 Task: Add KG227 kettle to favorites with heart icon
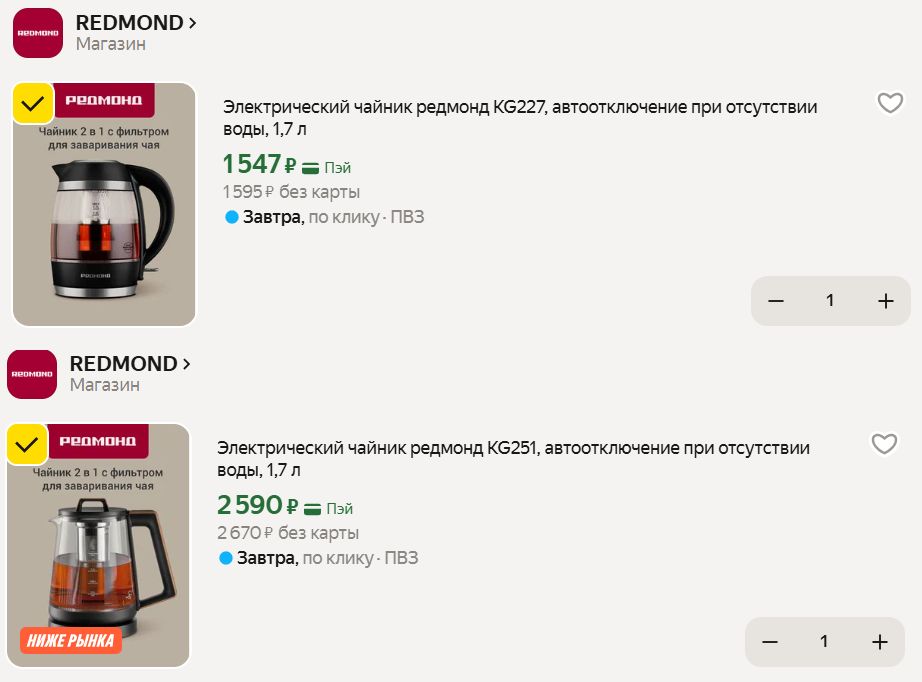tap(890, 103)
